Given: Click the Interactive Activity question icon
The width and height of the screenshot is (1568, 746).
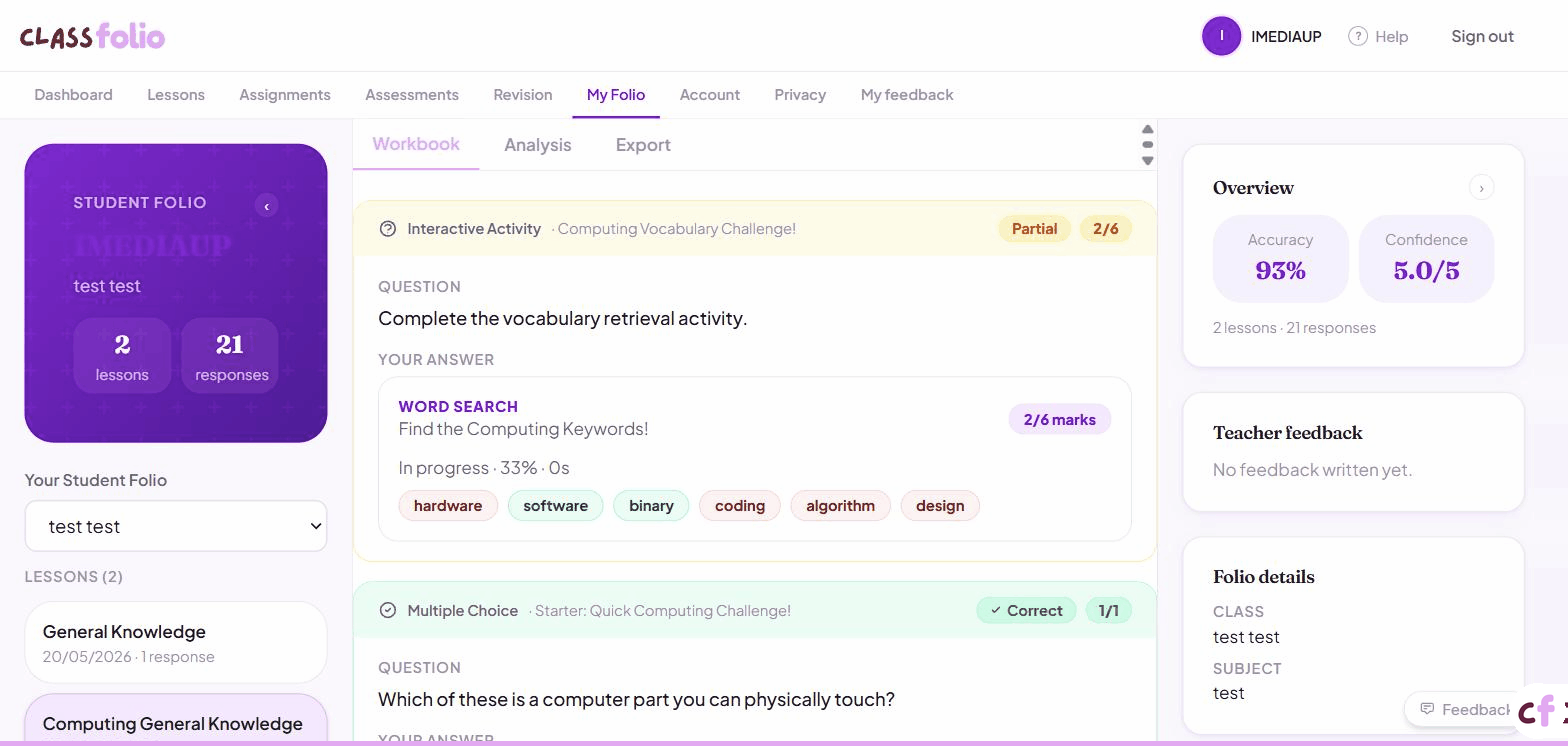Looking at the screenshot, I should click(x=388, y=229).
